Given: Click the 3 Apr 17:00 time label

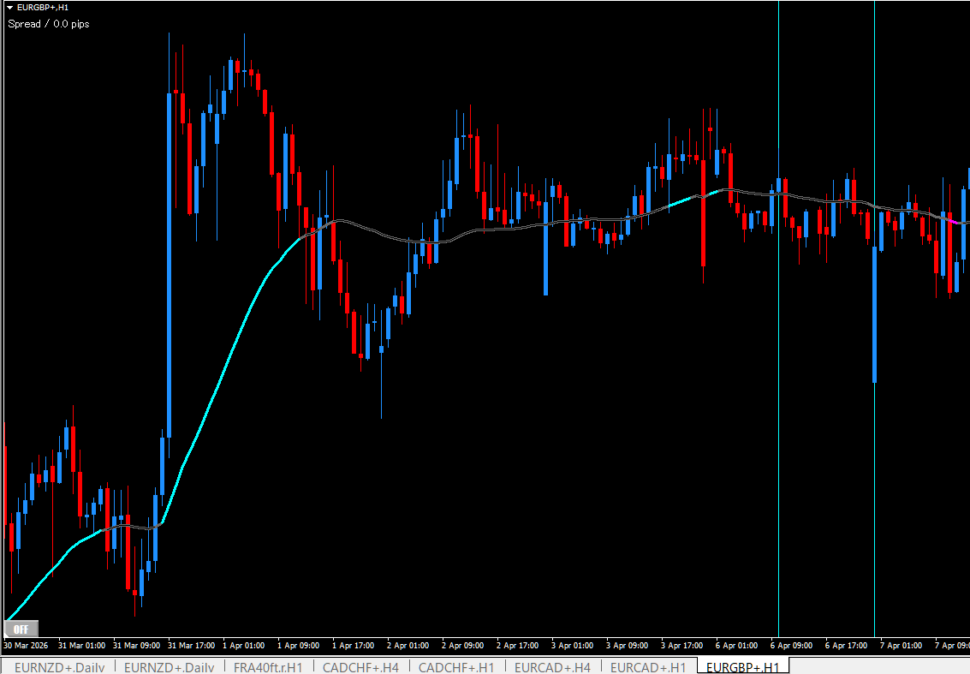Looking at the screenshot, I should 680,645.
